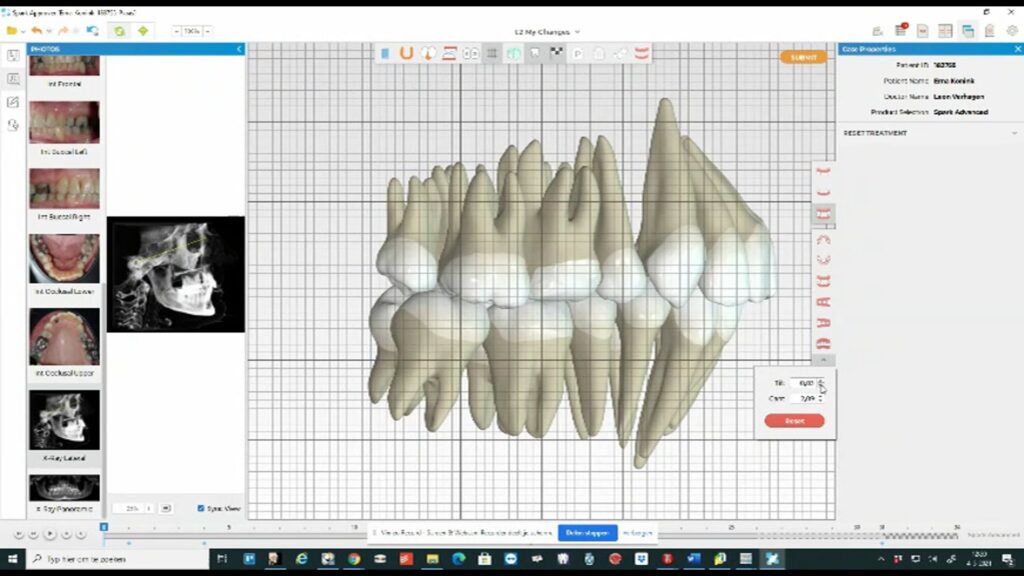Select the Int Occlusal Lower photo

click(64, 259)
